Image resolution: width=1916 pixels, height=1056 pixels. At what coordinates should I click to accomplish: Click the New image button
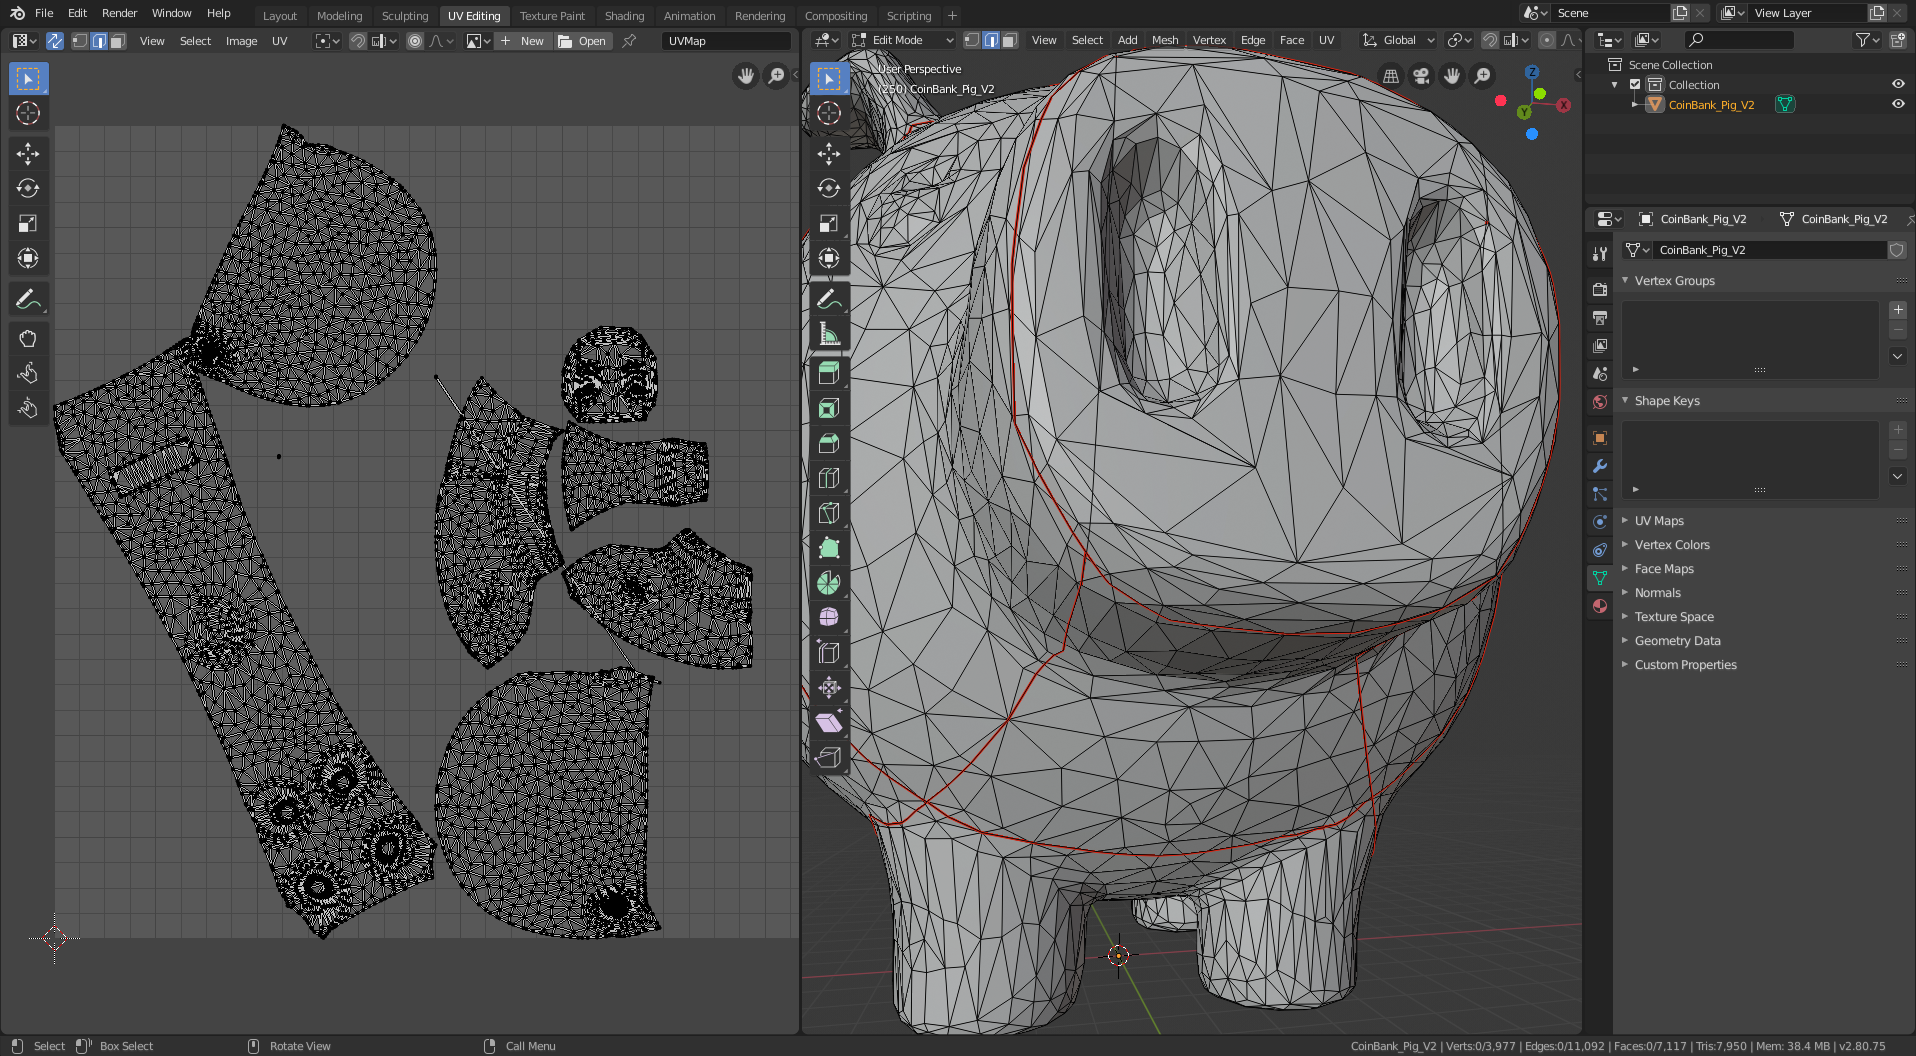click(522, 41)
